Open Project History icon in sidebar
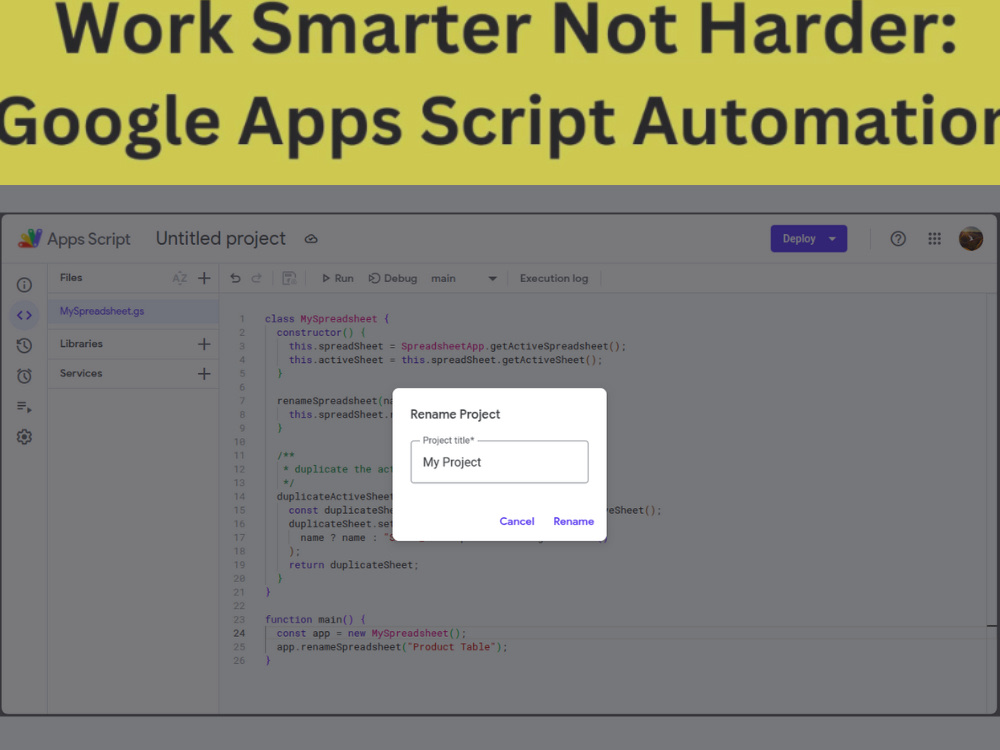The width and height of the screenshot is (1000, 750). tap(24, 346)
